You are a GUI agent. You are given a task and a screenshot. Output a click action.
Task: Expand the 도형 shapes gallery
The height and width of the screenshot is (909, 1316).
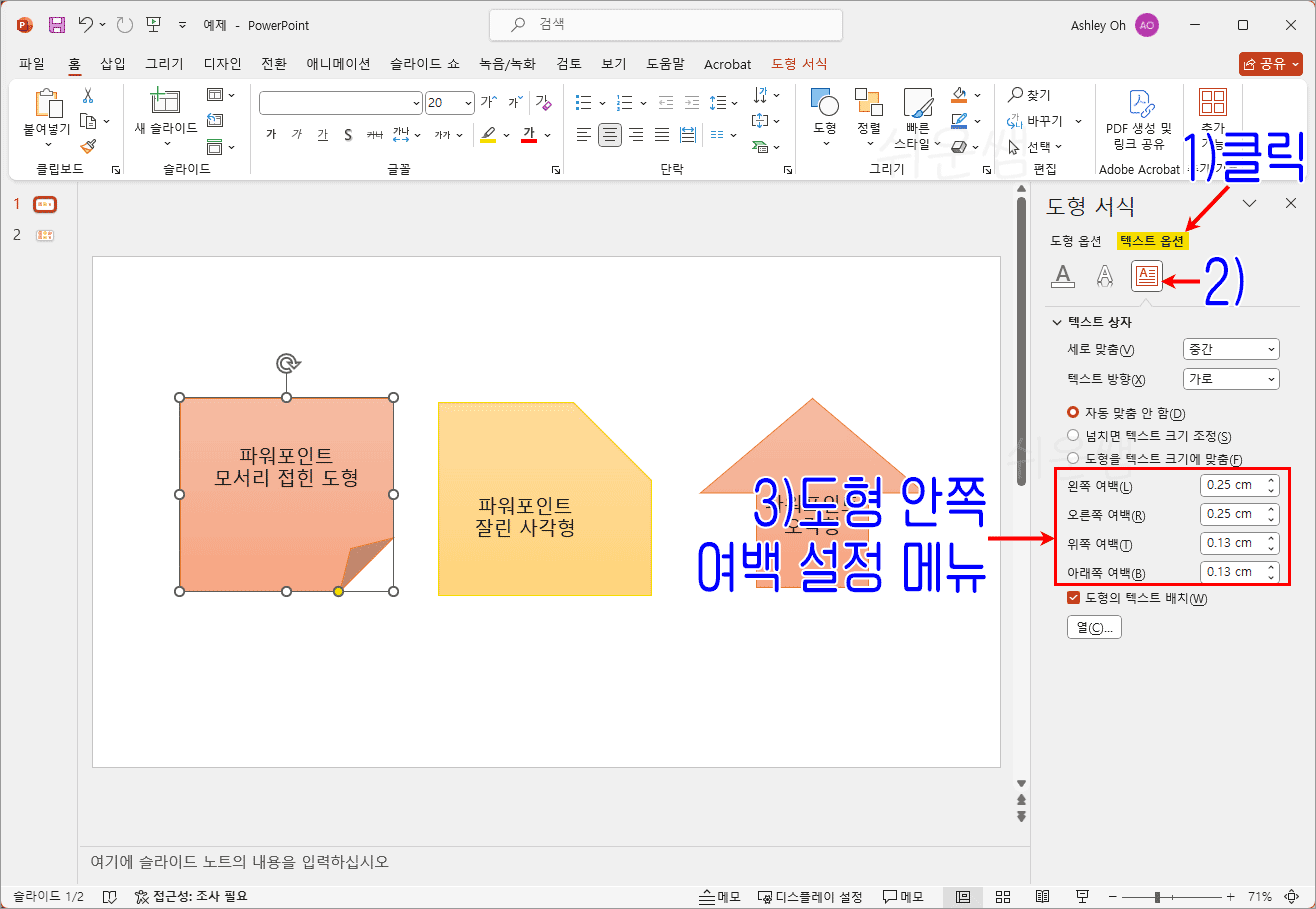point(825,118)
